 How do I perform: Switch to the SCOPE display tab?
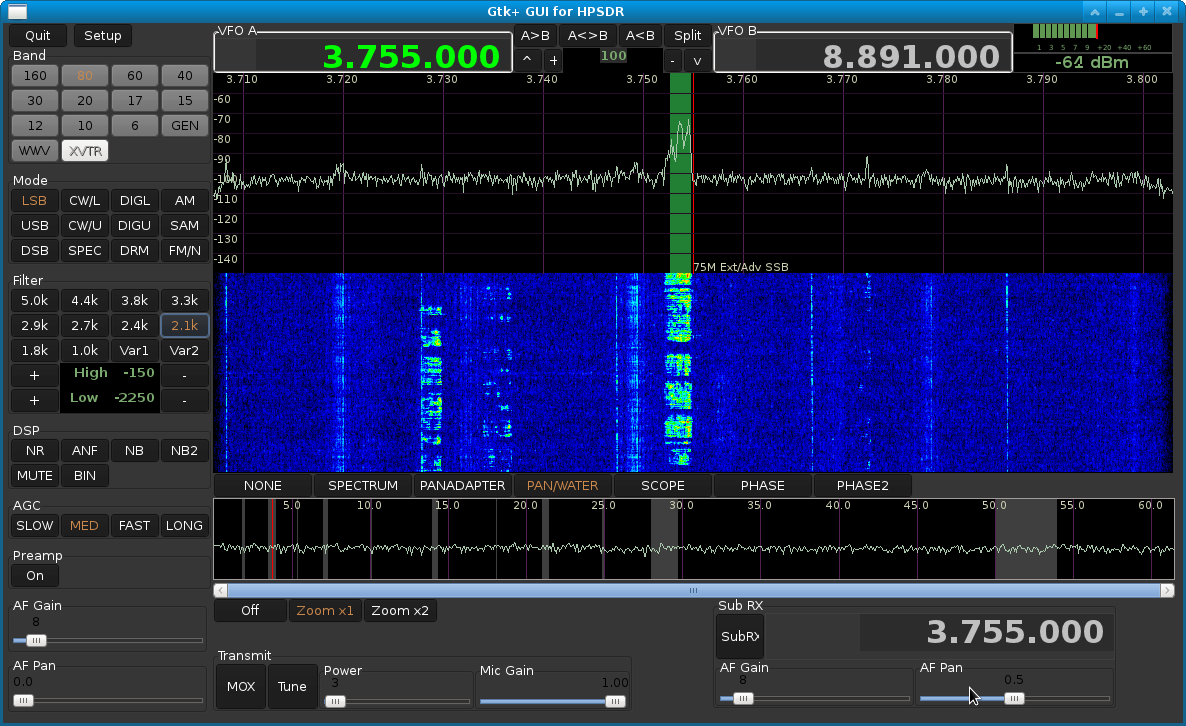(662, 485)
